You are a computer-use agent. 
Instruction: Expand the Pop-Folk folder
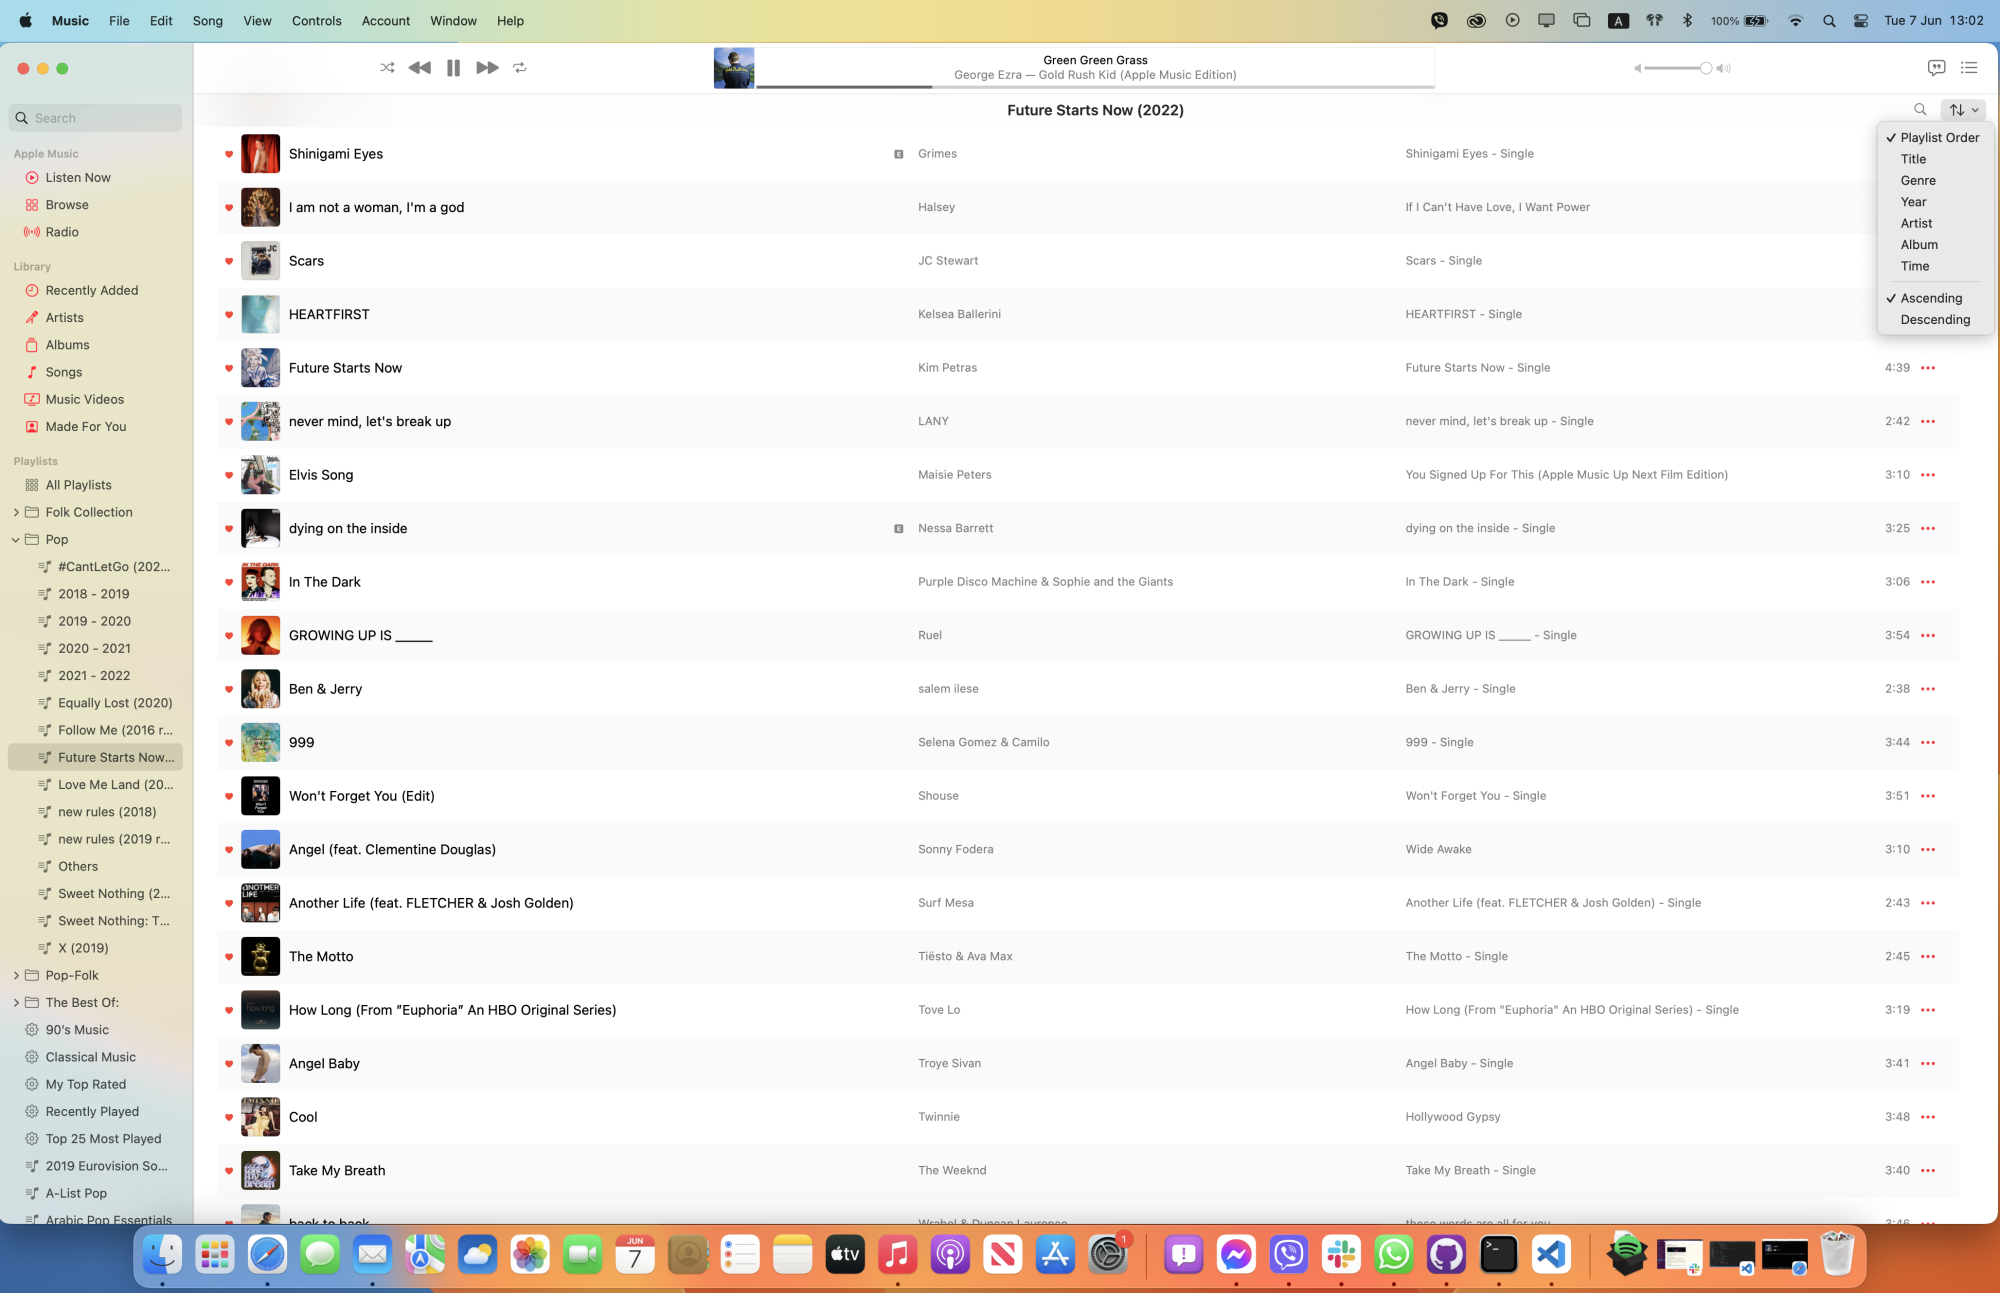point(16,976)
